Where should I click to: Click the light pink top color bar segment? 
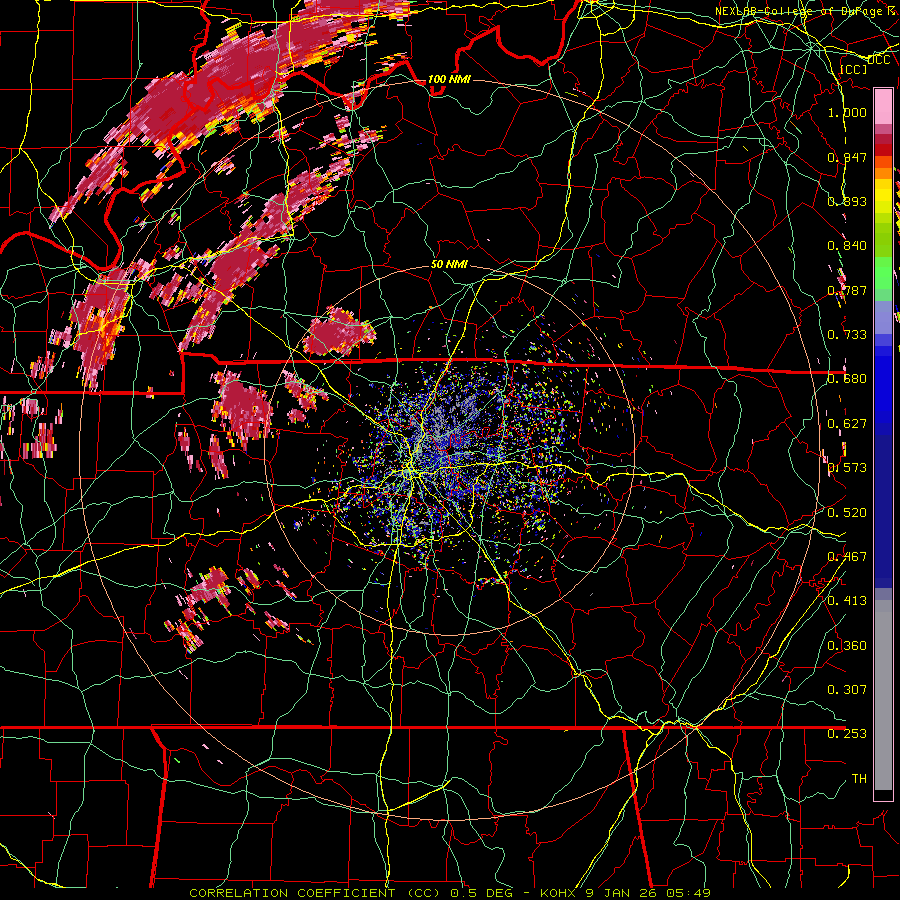coord(883,106)
